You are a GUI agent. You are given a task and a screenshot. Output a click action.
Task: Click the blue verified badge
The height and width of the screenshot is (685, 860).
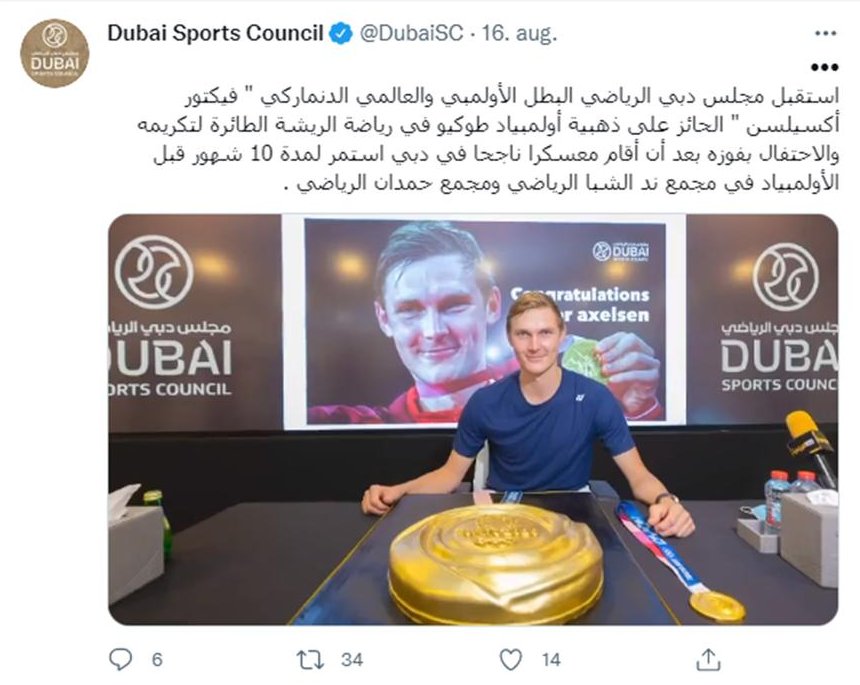point(341,33)
